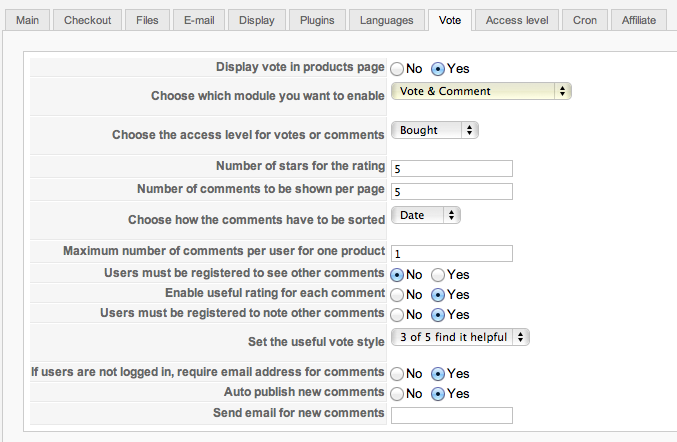Choose No for auto publish new comments
Image resolution: width=677 pixels, height=442 pixels.
pyautogui.click(x=398, y=394)
